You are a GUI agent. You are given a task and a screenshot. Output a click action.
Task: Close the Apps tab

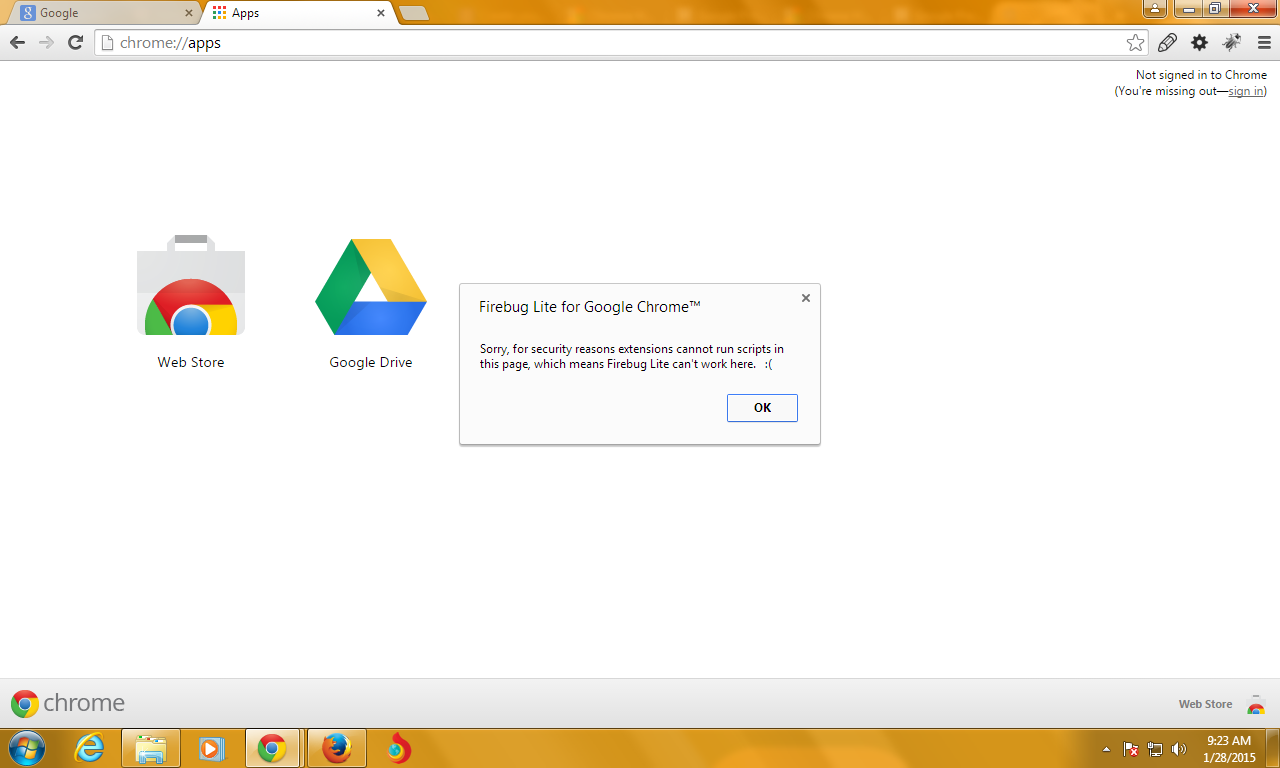click(380, 13)
